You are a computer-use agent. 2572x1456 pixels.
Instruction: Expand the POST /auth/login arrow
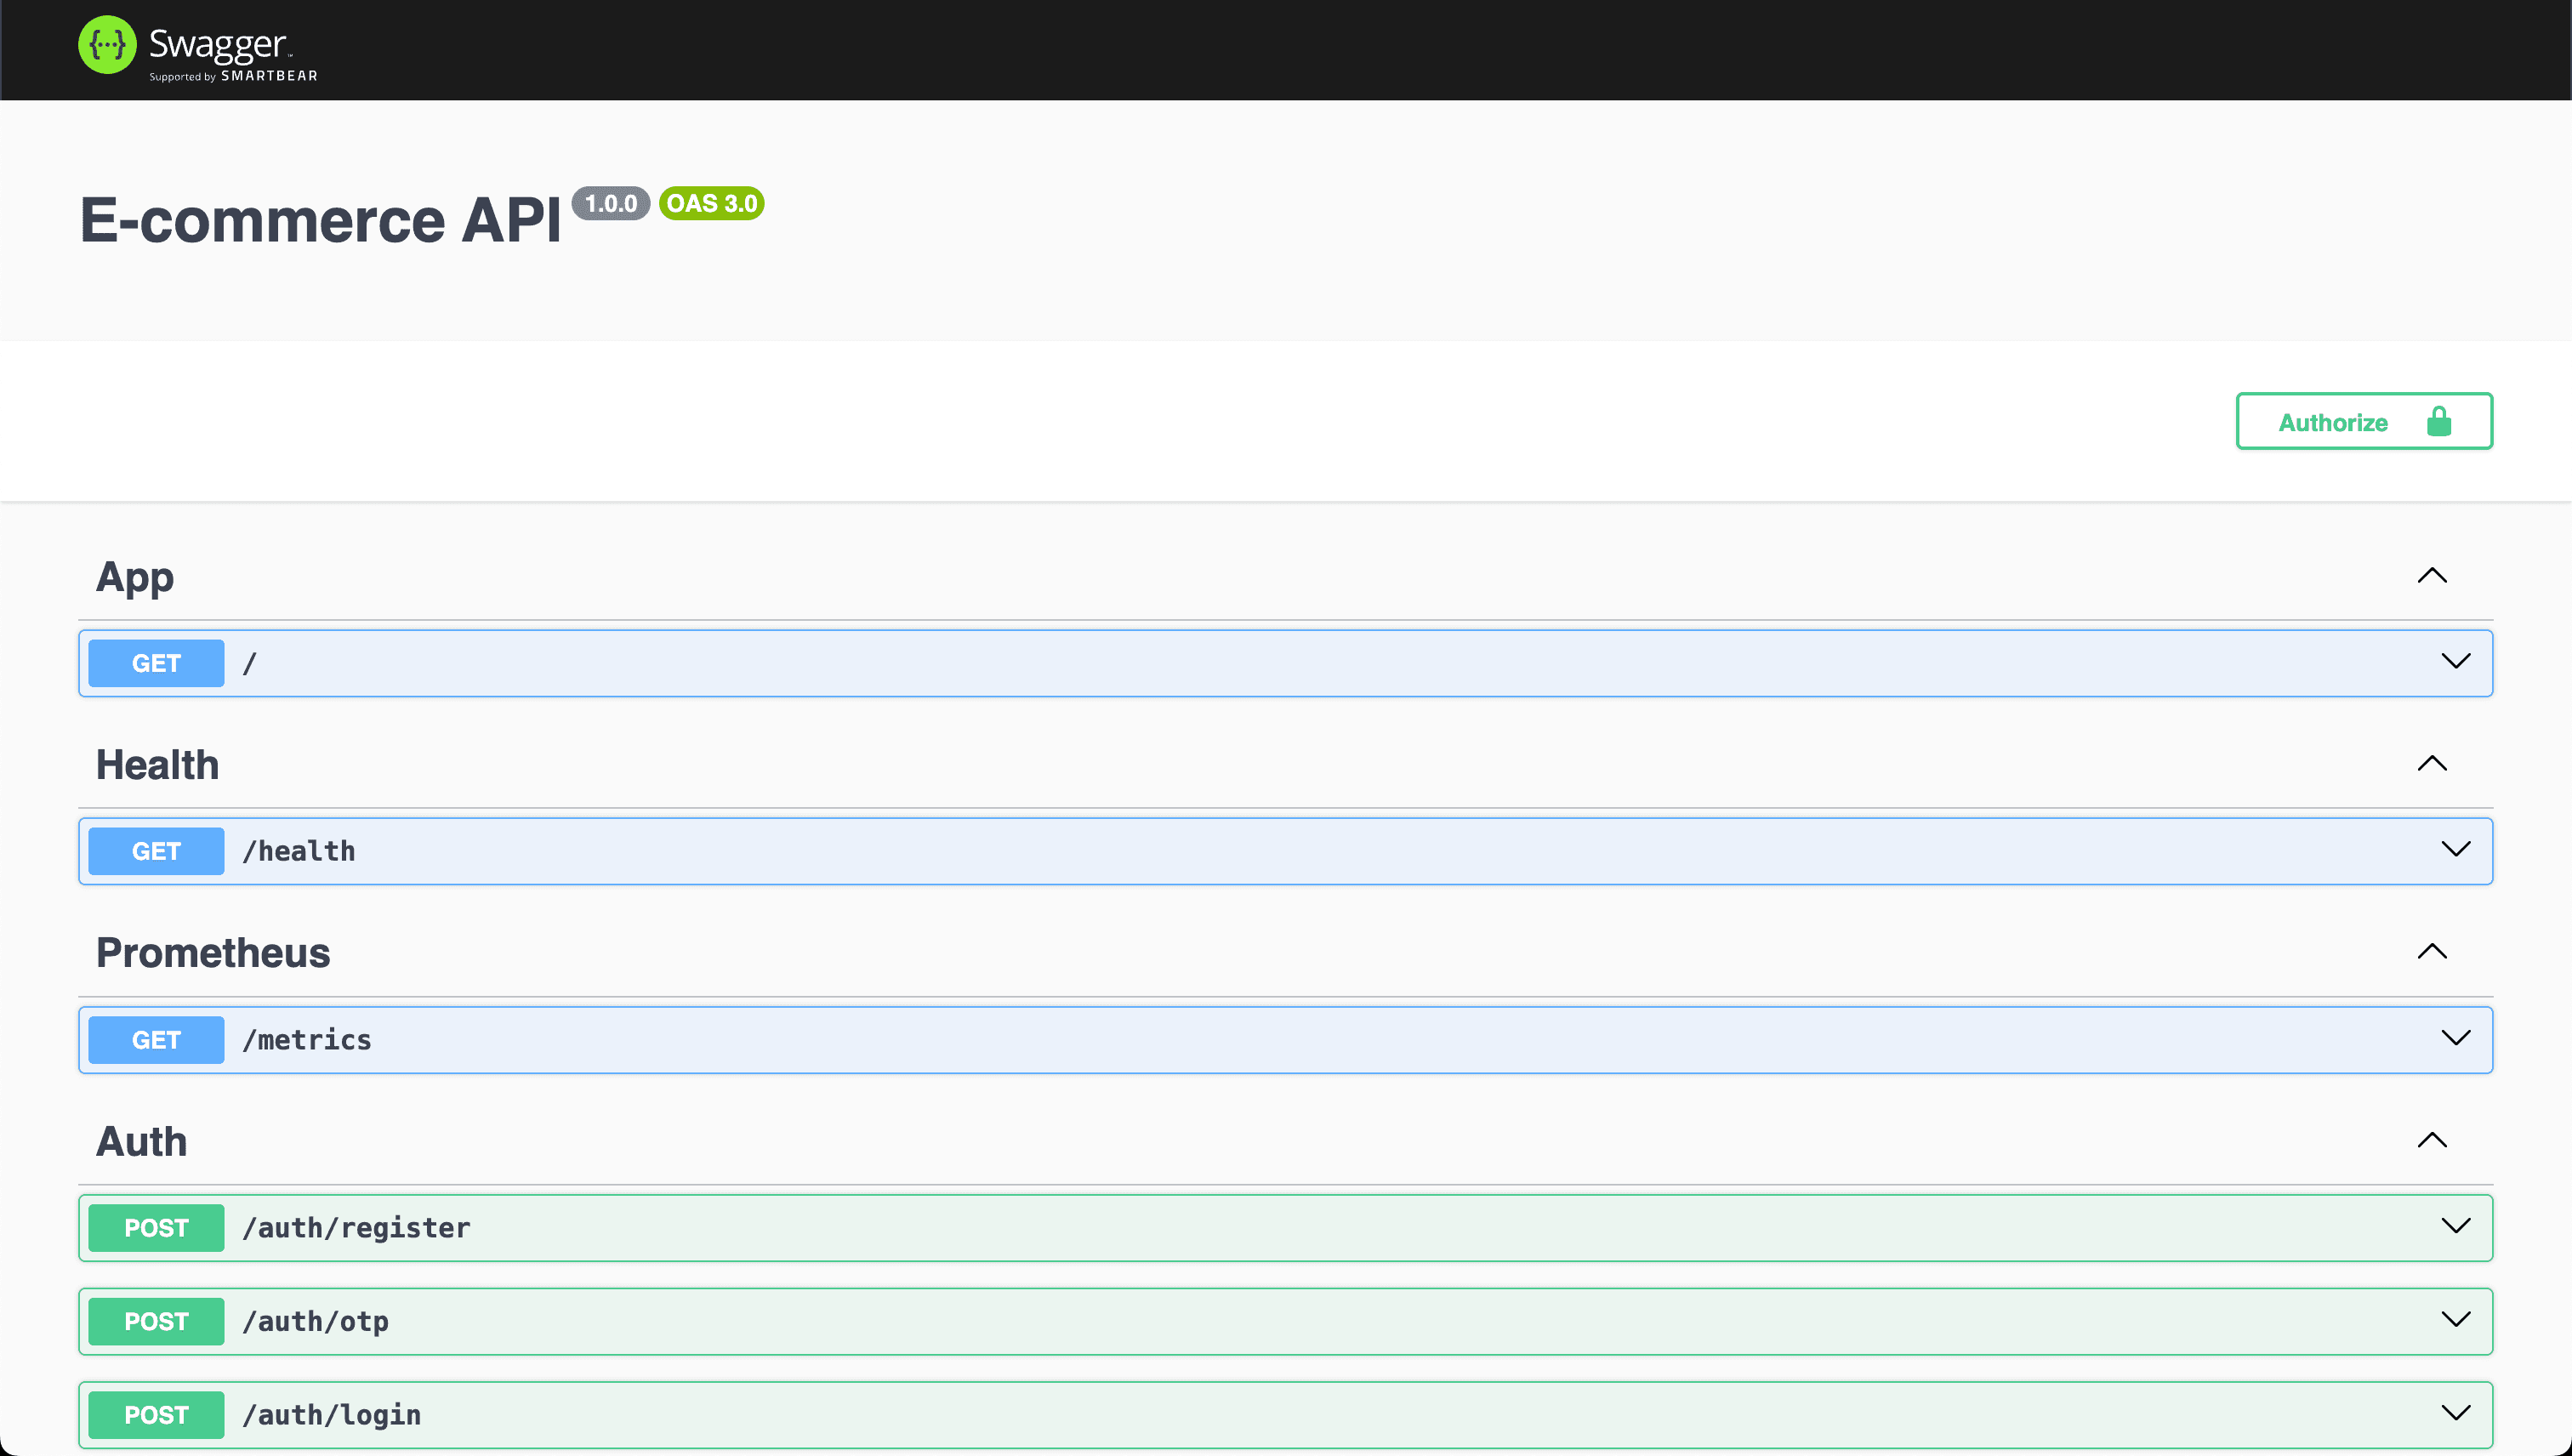coord(2455,1414)
